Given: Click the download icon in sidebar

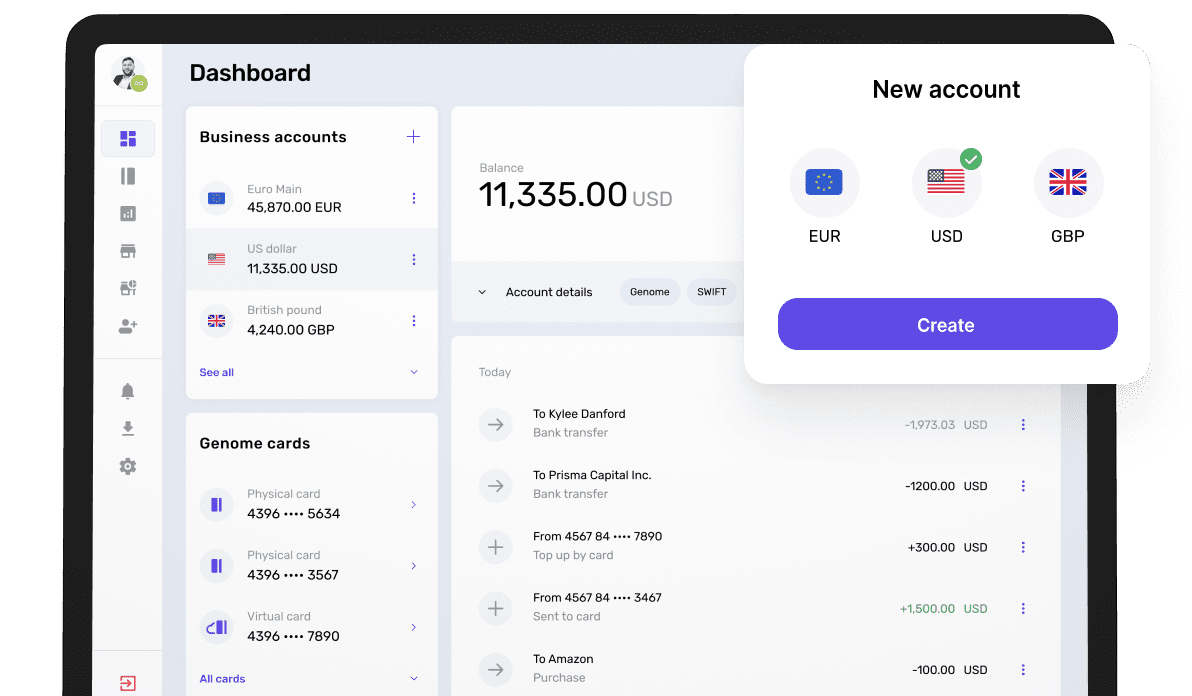Looking at the screenshot, I should [127, 428].
